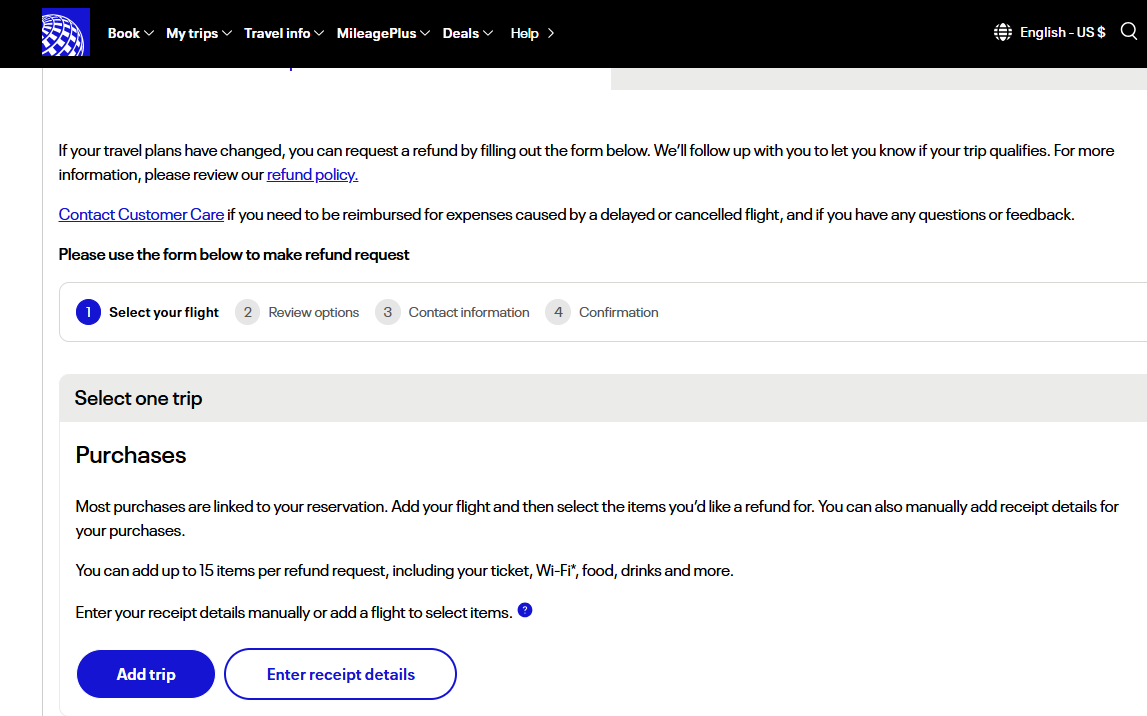Click the 'Purchases' heading
The width and height of the screenshot is (1147, 716).
(131, 455)
